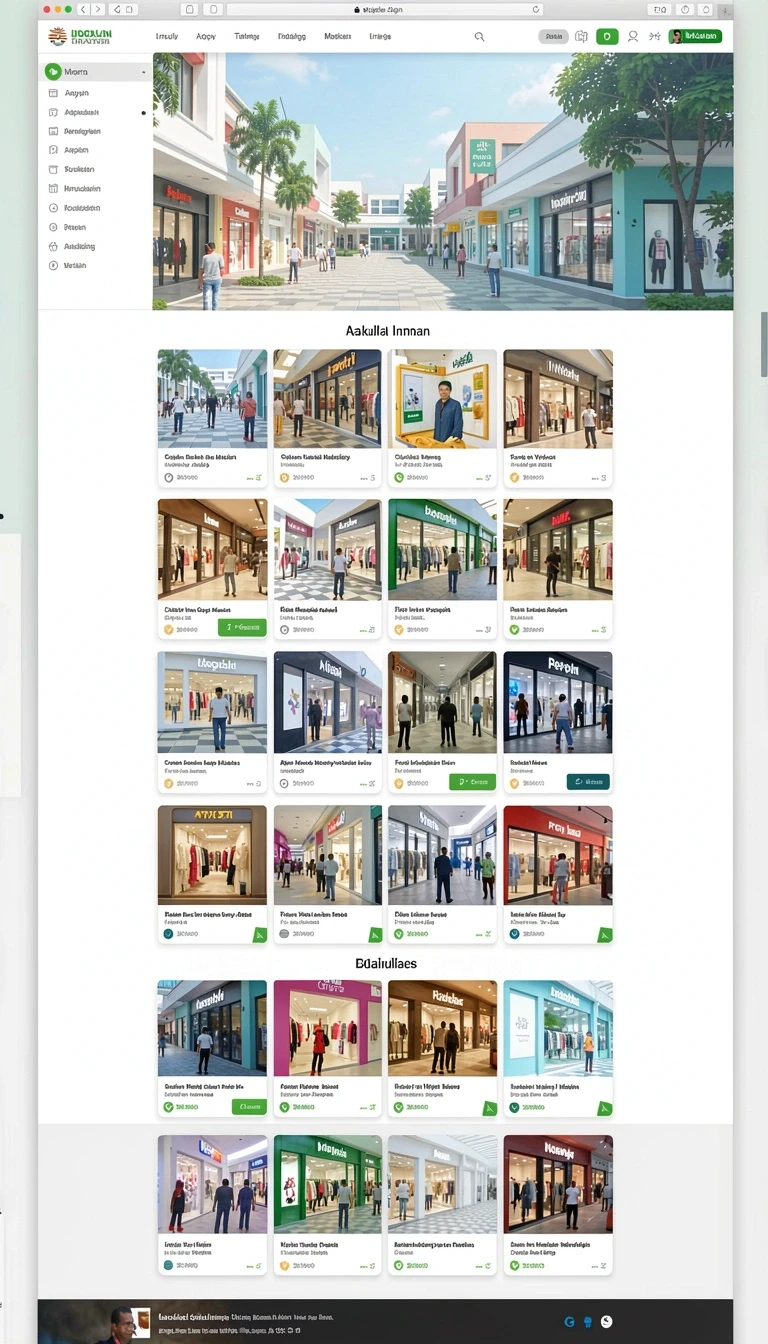Click the green button on the second-row first card
This screenshot has width=768, height=1344.
click(242, 628)
